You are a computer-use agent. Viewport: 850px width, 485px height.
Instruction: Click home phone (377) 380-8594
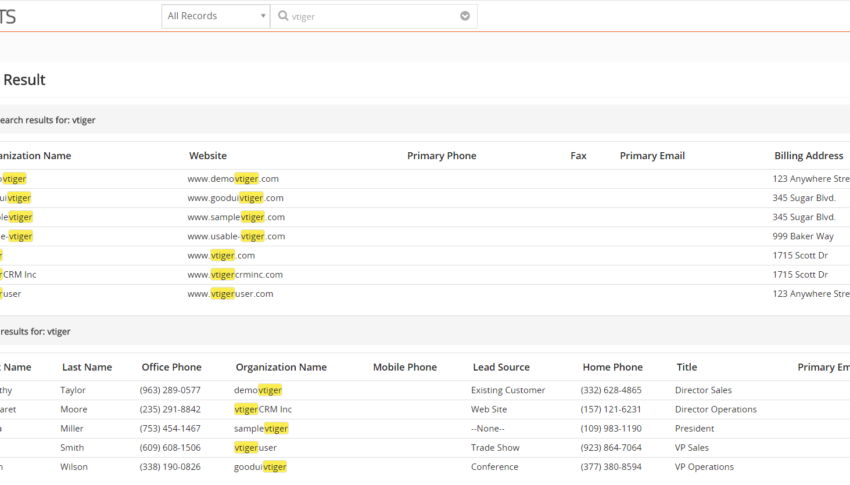(611, 467)
